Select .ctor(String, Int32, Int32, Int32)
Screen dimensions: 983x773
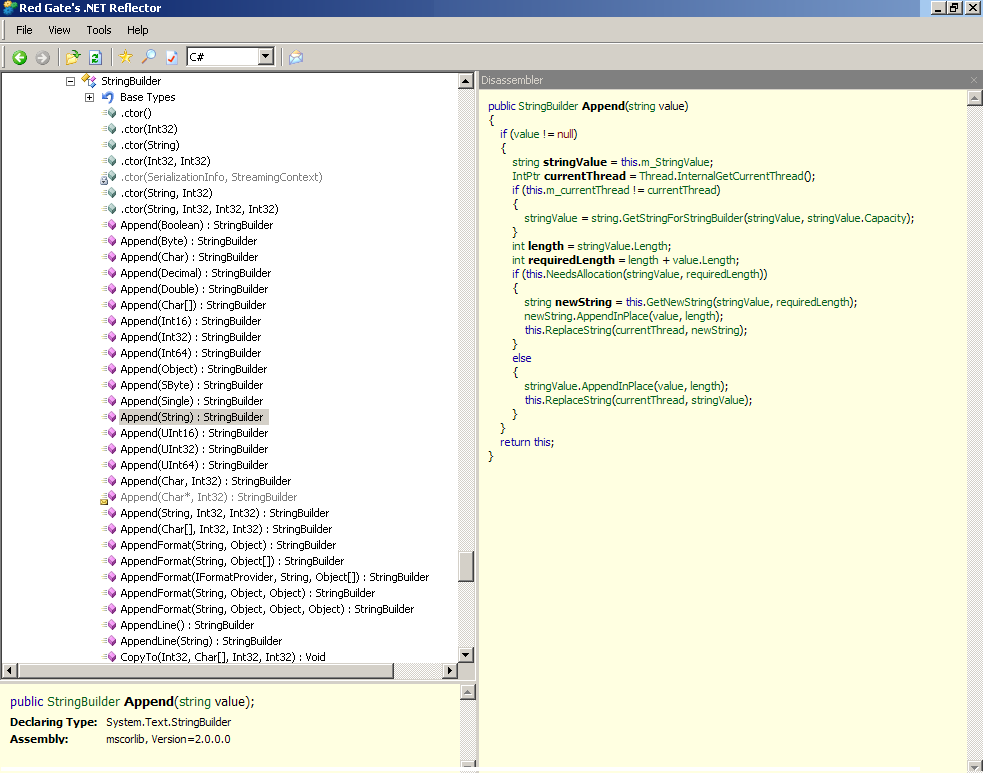click(x=199, y=209)
